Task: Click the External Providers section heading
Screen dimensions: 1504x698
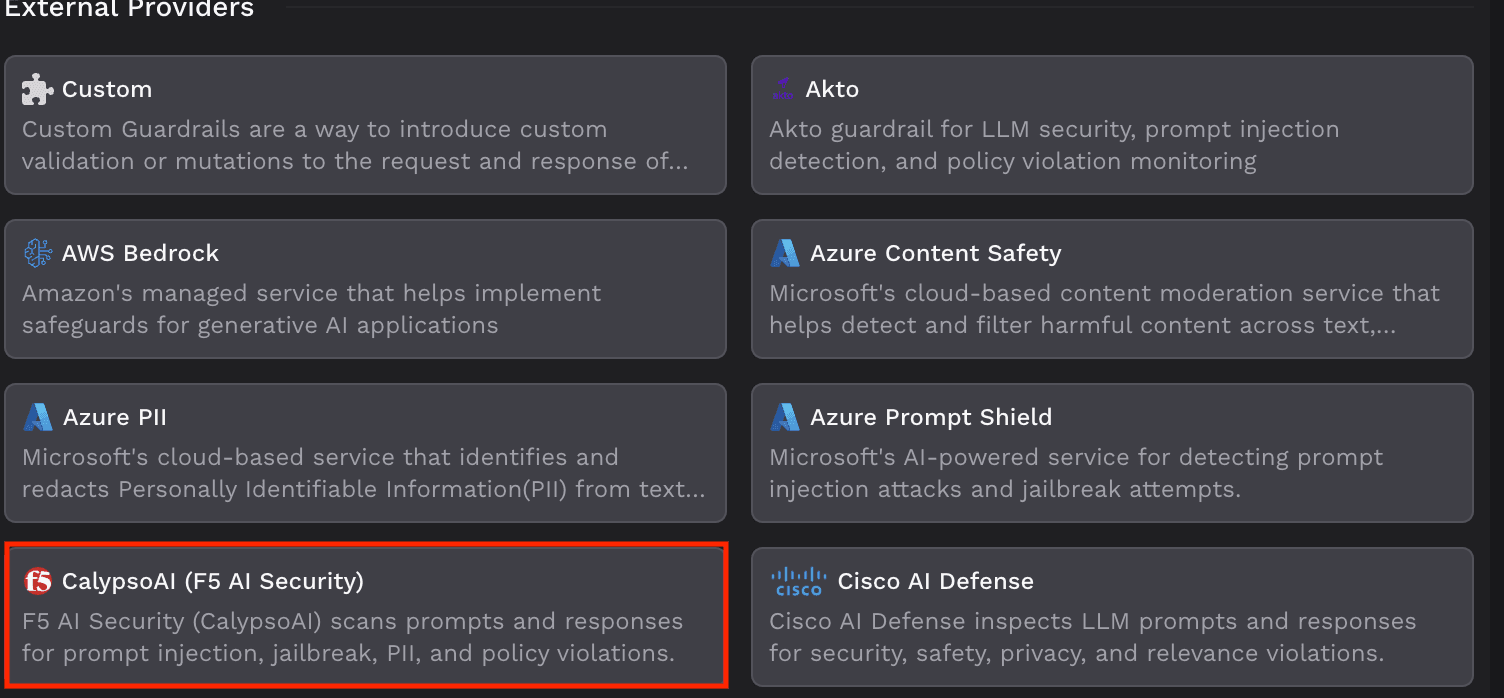Action: (x=129, y=10)
